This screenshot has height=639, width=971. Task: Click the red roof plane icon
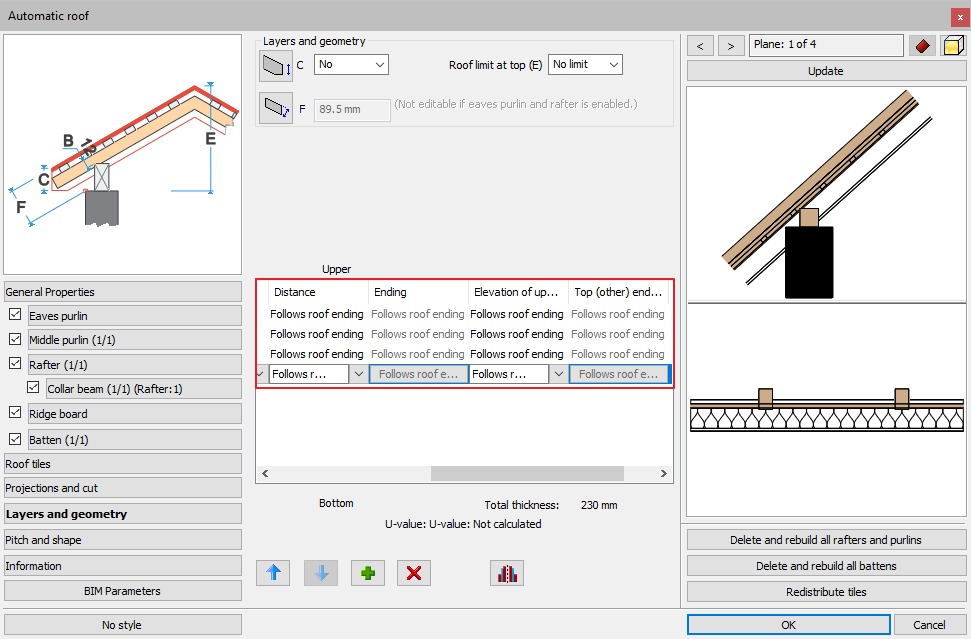tap(921, 46)
